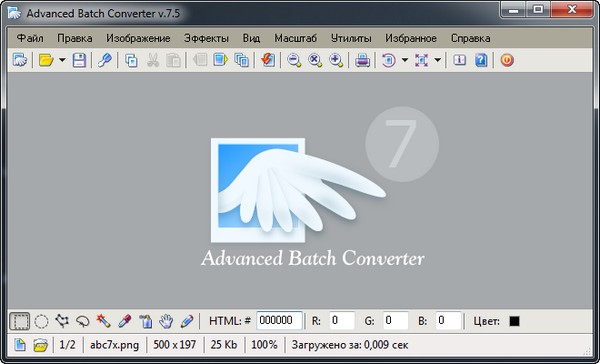Screen dimensions: 600x364
Task: Click the 100% zoom status entry
Action: tap(264, 345)
